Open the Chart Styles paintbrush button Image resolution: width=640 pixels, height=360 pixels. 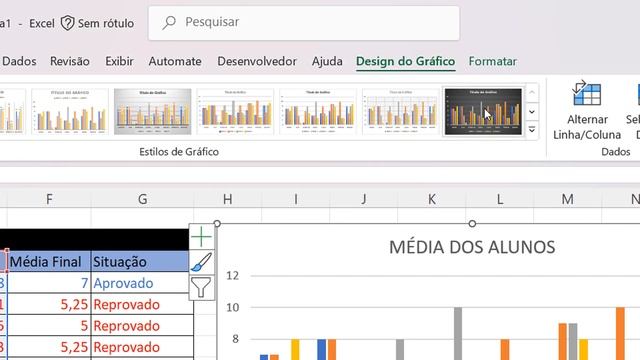tap(201, 262)
